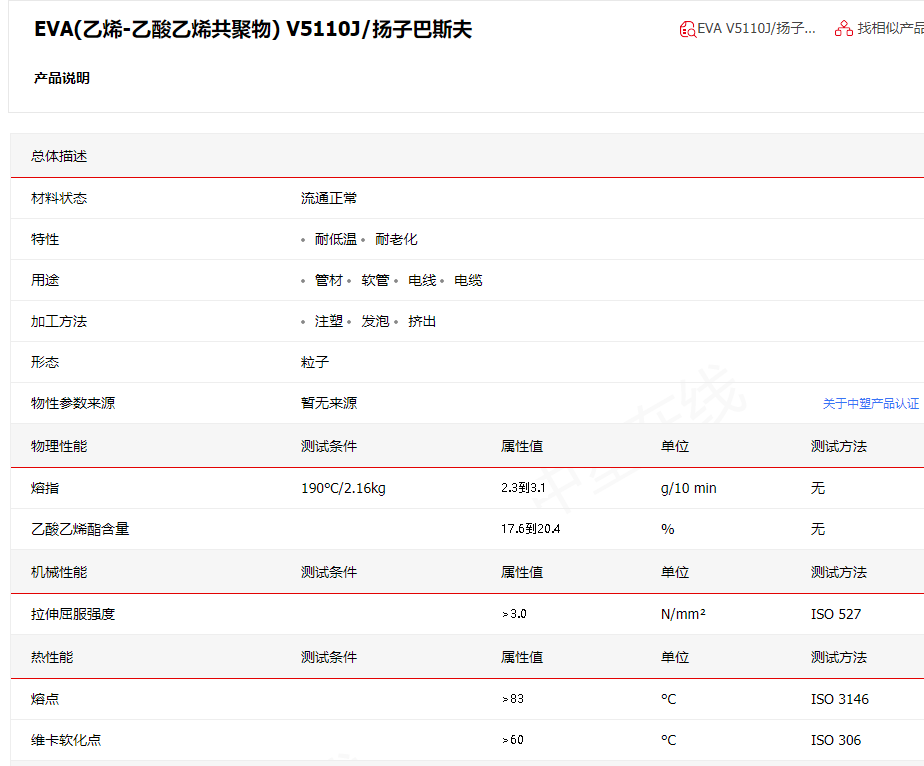Click 测试方法 in the 热性能 header row
The image size is (924, 766).
point(839,657)
